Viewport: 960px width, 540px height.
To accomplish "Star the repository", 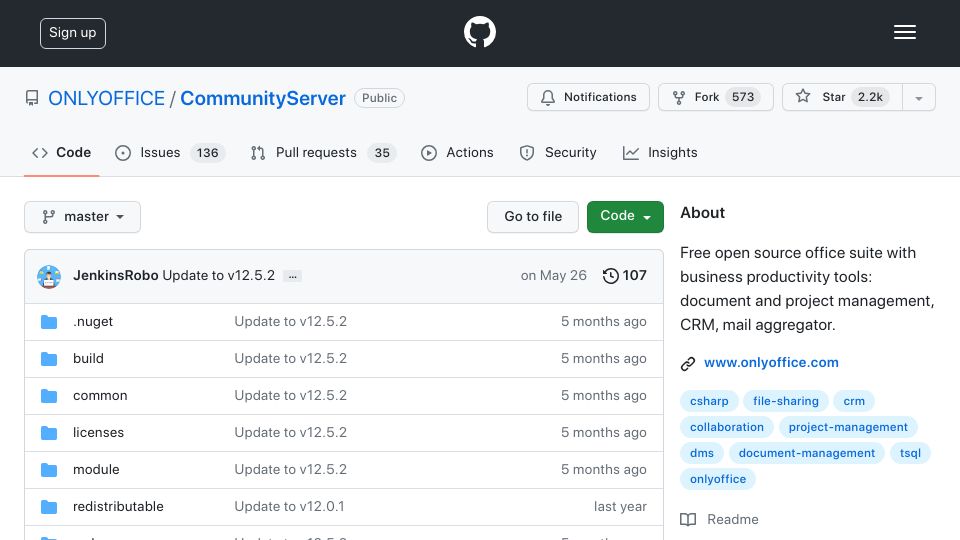I will coord(842,97).
